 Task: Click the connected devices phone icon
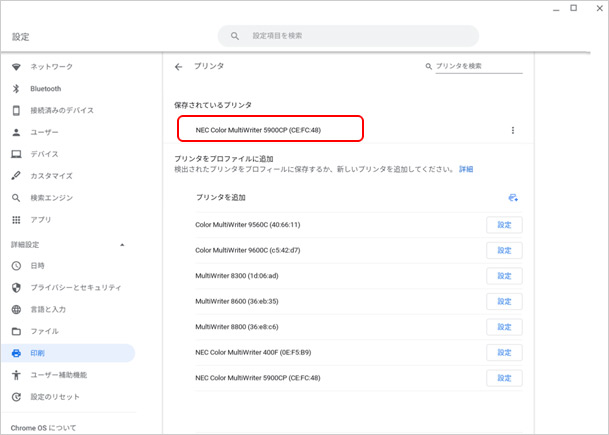click(x=16, y=110)
